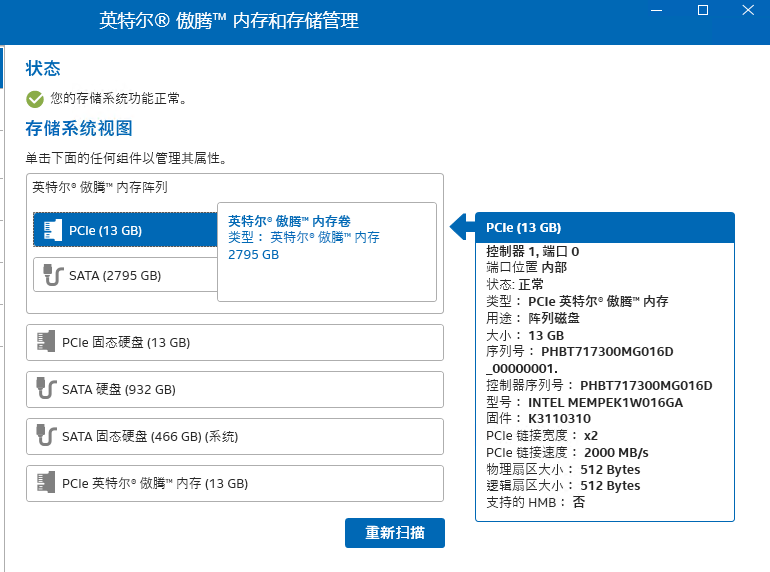Viewport: 770px width, 572px height.
Task: Minimize the Optane memory management window
Action: (x=657, y=10)
